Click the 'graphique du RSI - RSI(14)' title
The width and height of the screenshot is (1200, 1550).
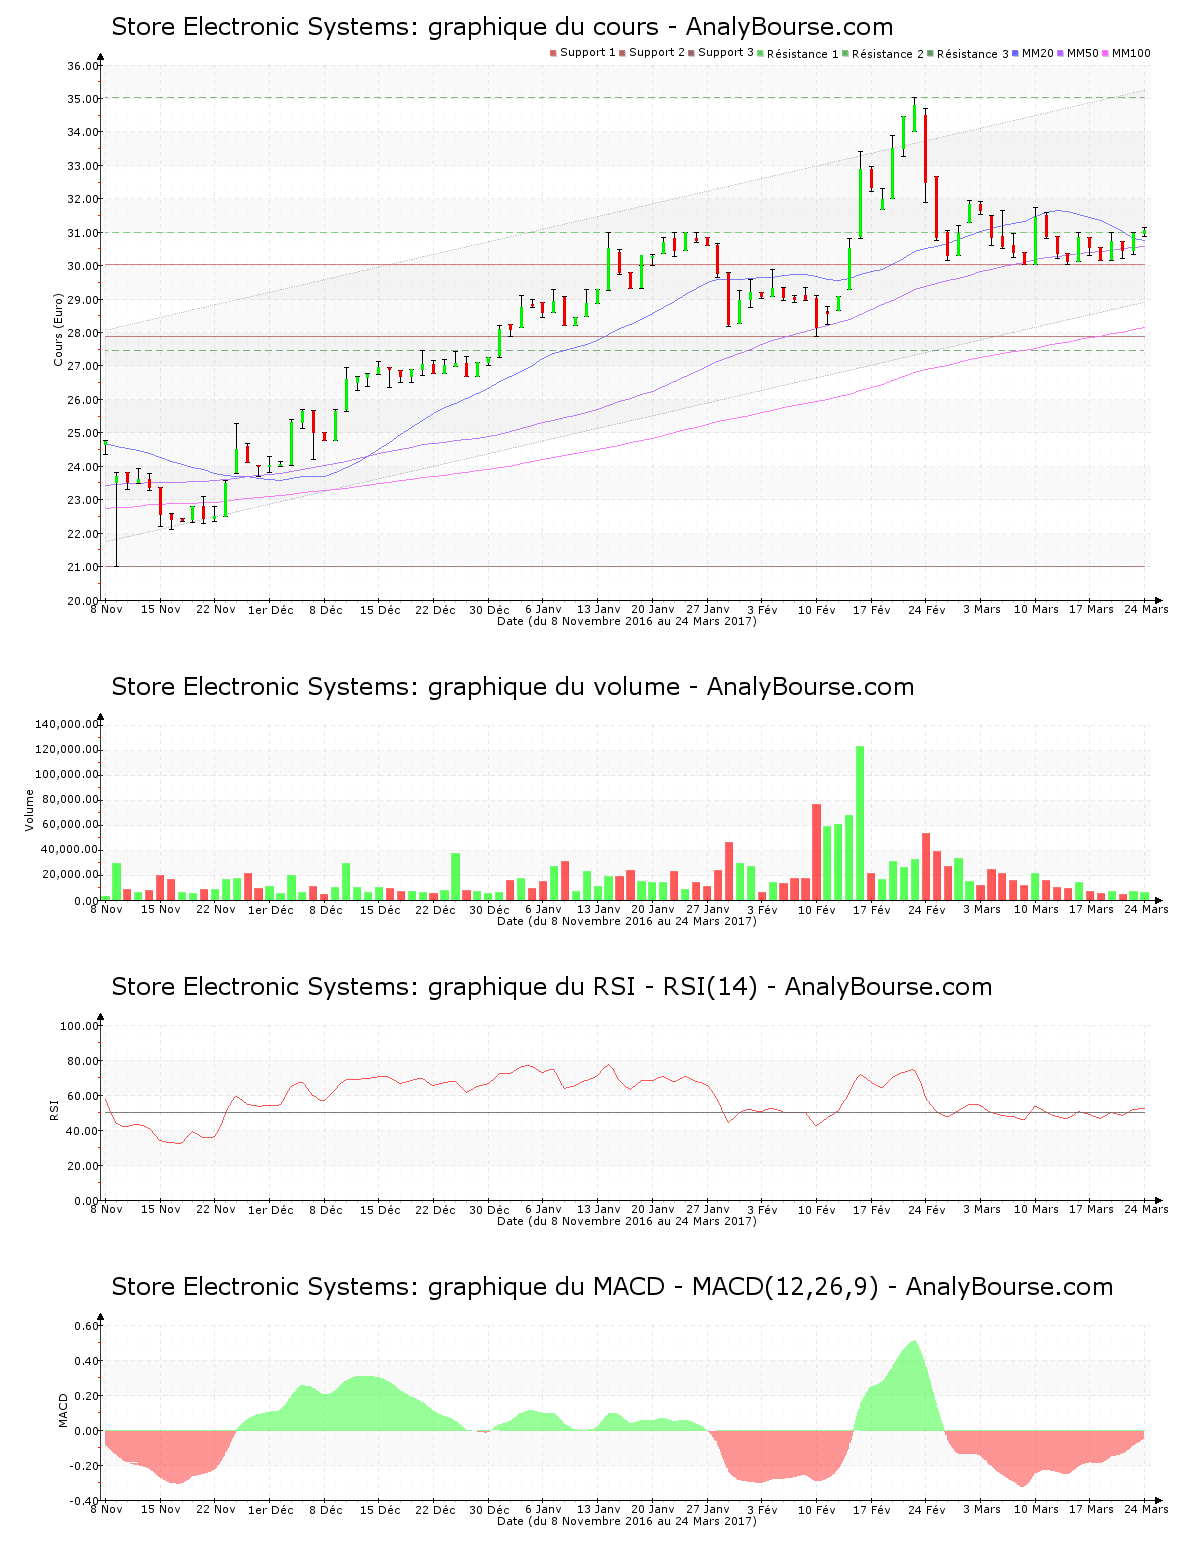(552, 987)
